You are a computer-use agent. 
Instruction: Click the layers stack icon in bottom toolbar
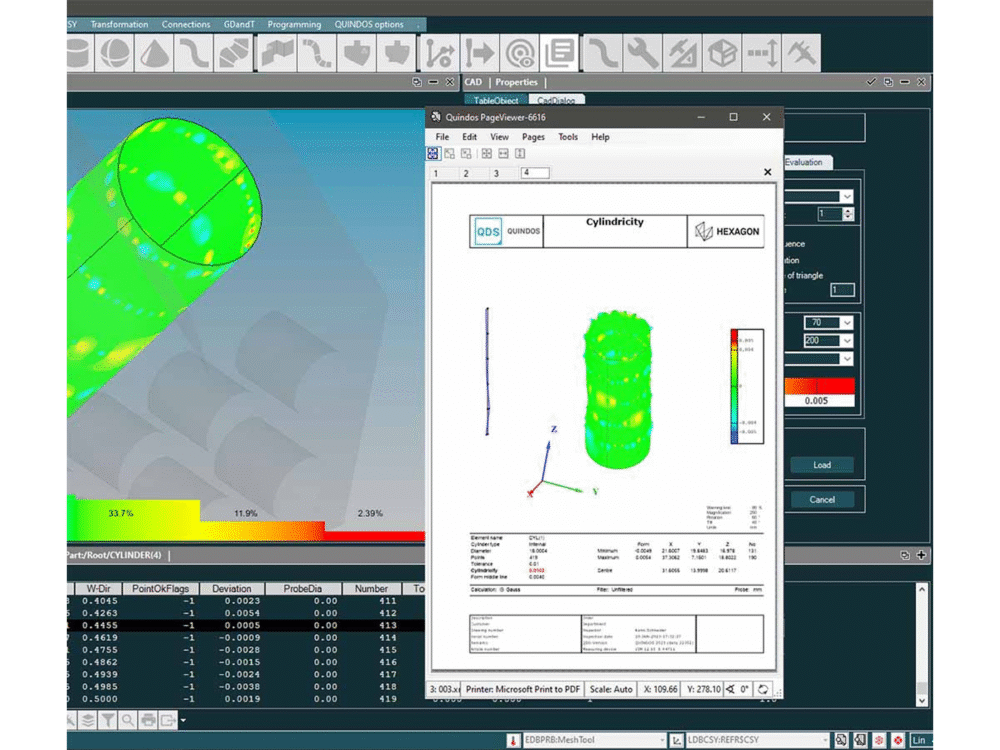(x=88, y=720)
